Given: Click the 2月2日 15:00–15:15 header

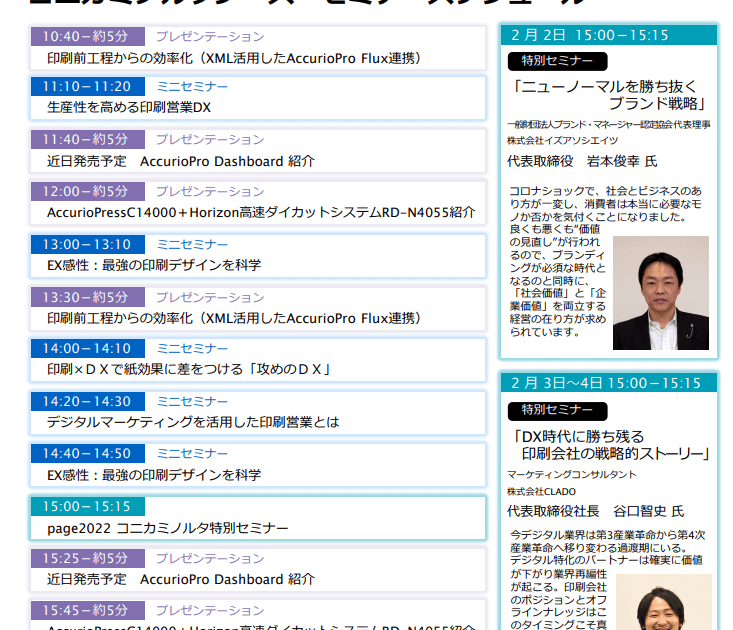Looking at the screenshot, I should (609, 35).
